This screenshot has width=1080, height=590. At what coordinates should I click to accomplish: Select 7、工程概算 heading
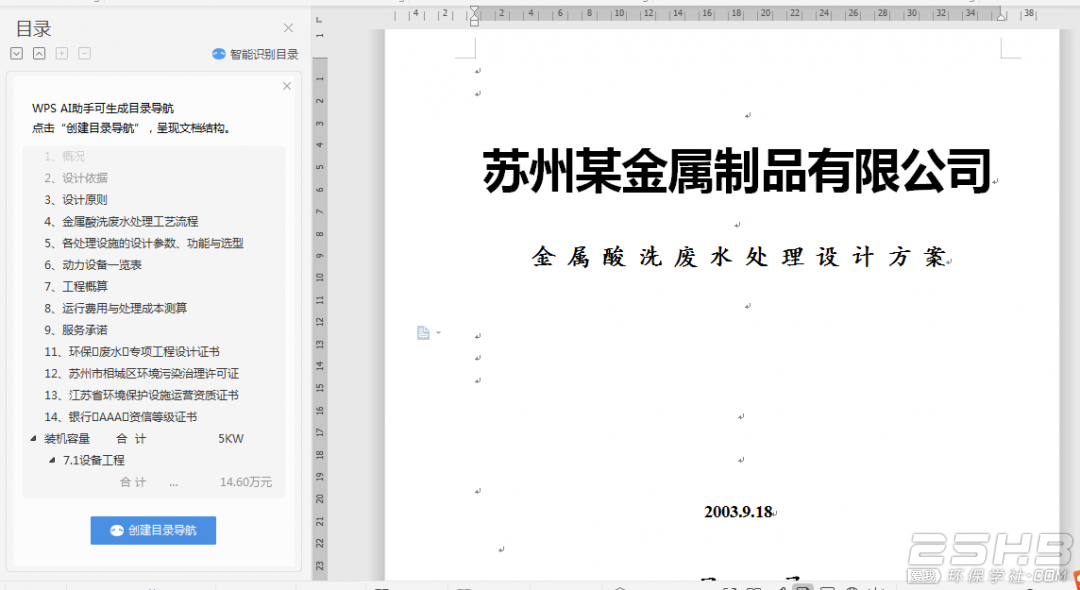(76, 286)
